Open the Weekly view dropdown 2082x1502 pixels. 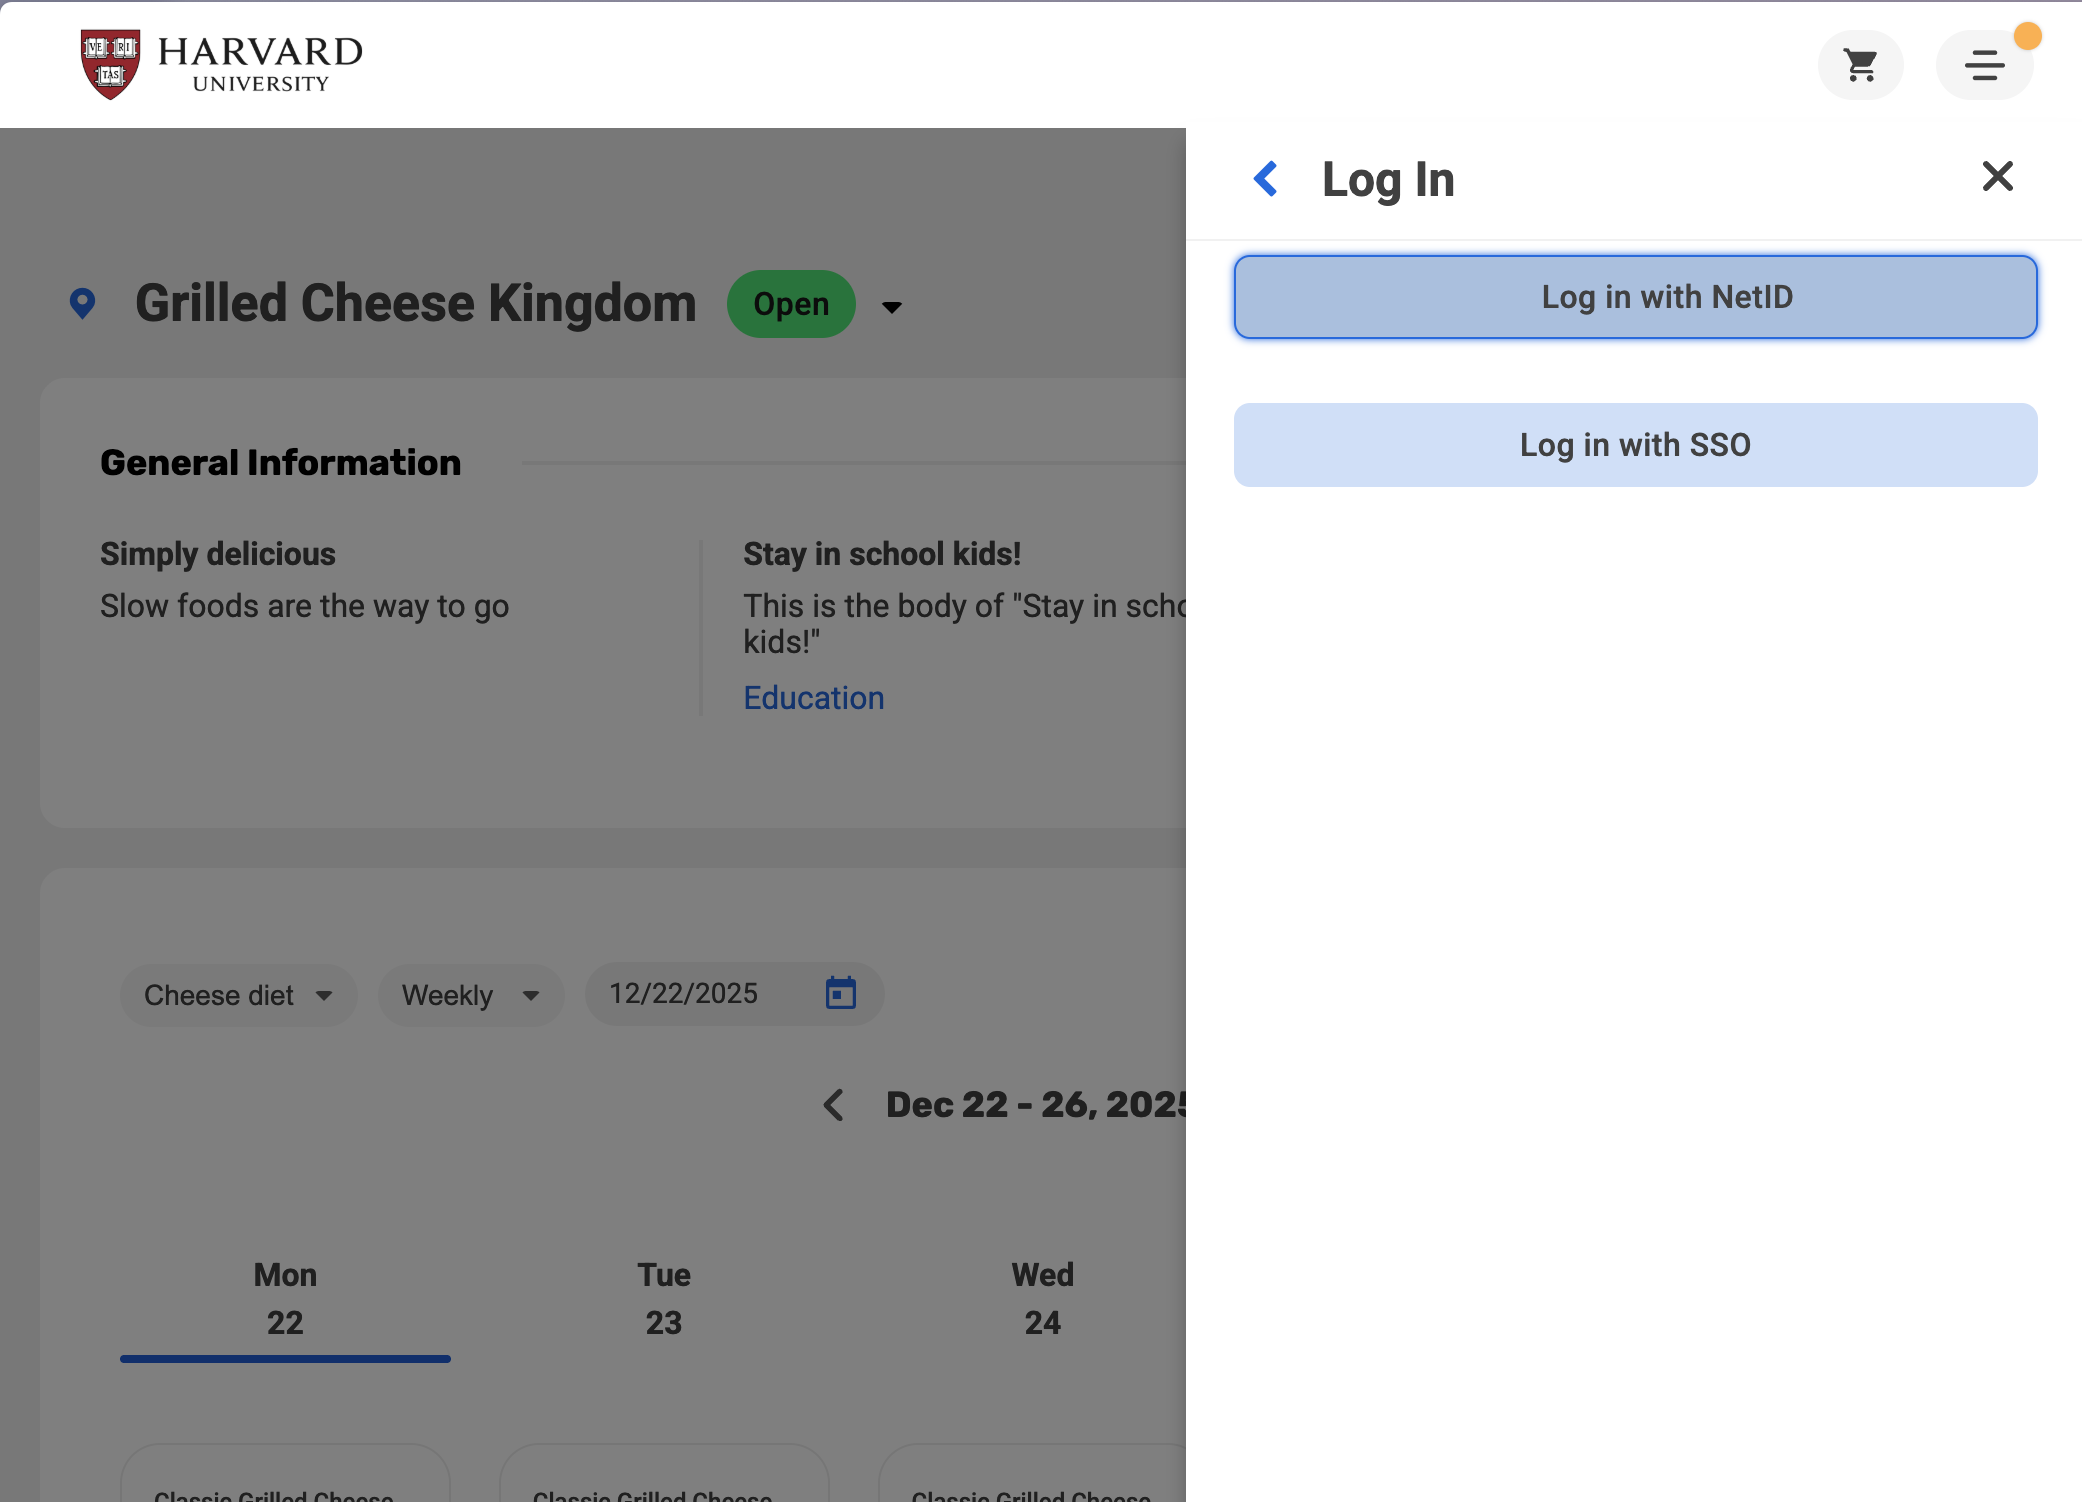470,995
